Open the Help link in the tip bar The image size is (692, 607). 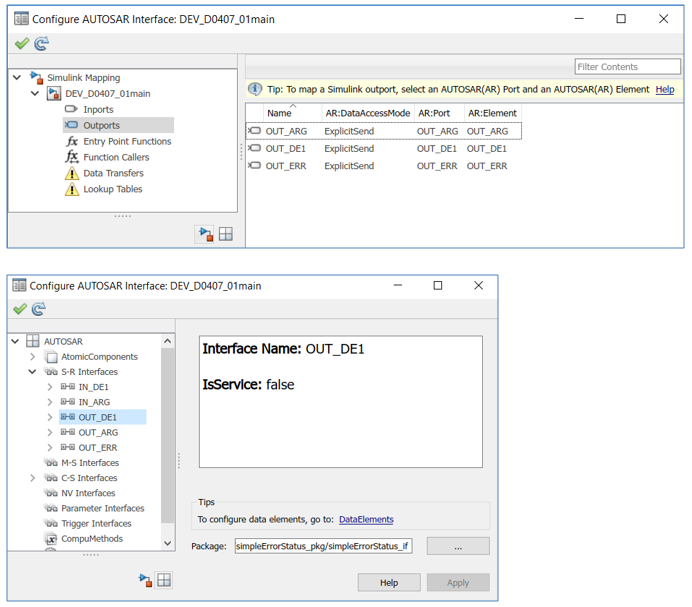665,89
